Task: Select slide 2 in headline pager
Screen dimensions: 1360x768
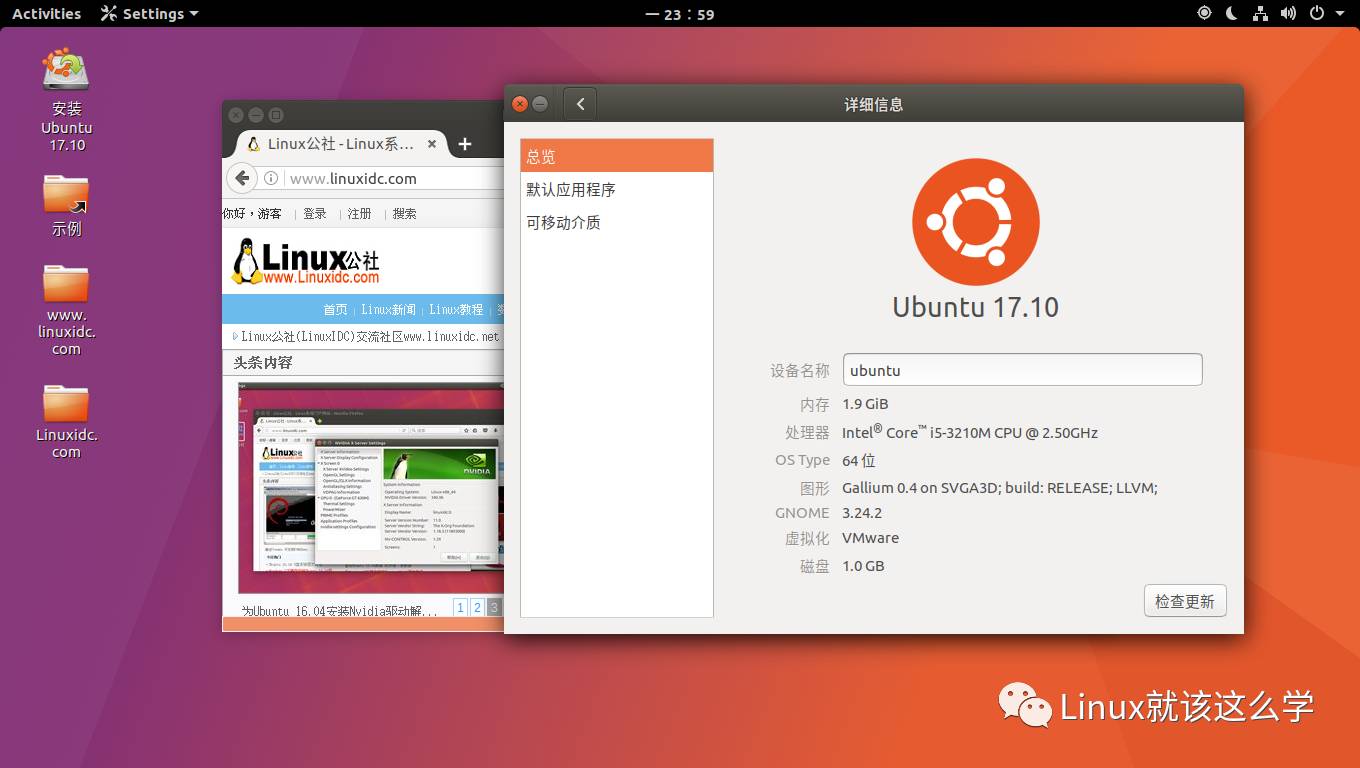Action: tap(477, 607)
